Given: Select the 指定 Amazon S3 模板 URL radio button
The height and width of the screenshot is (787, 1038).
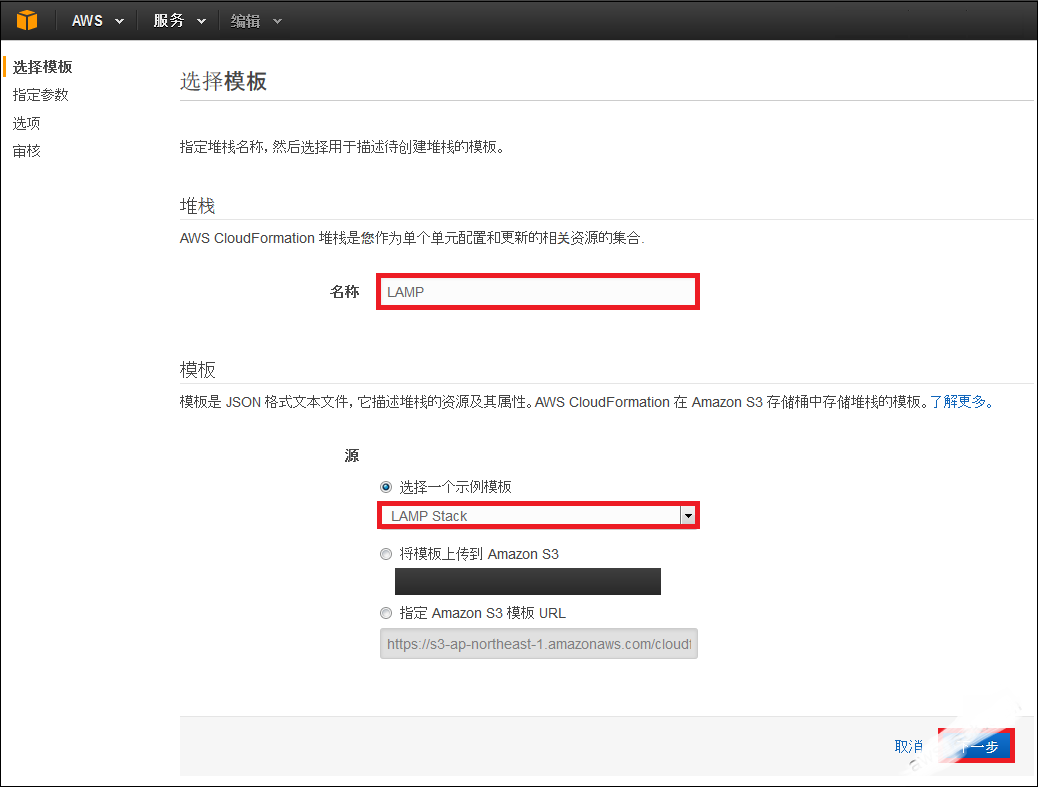Looking at the screenshot, I should click(x=386, y=613).
